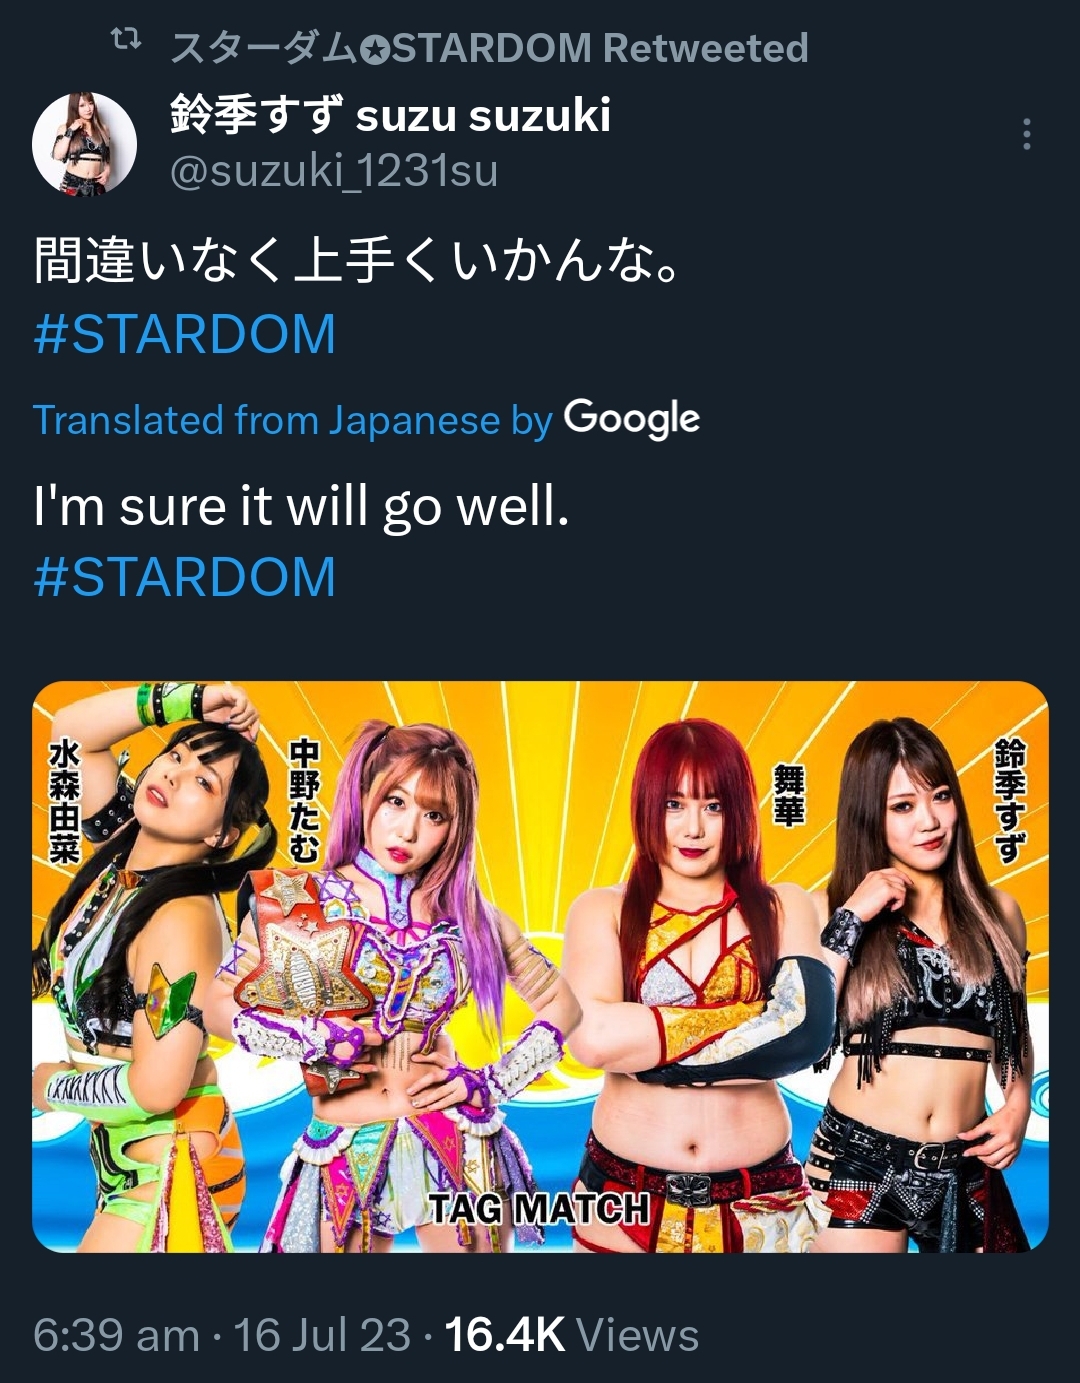
Task: Tap the 鈴季すず name label in the image
Action: tap(1010, 801)
